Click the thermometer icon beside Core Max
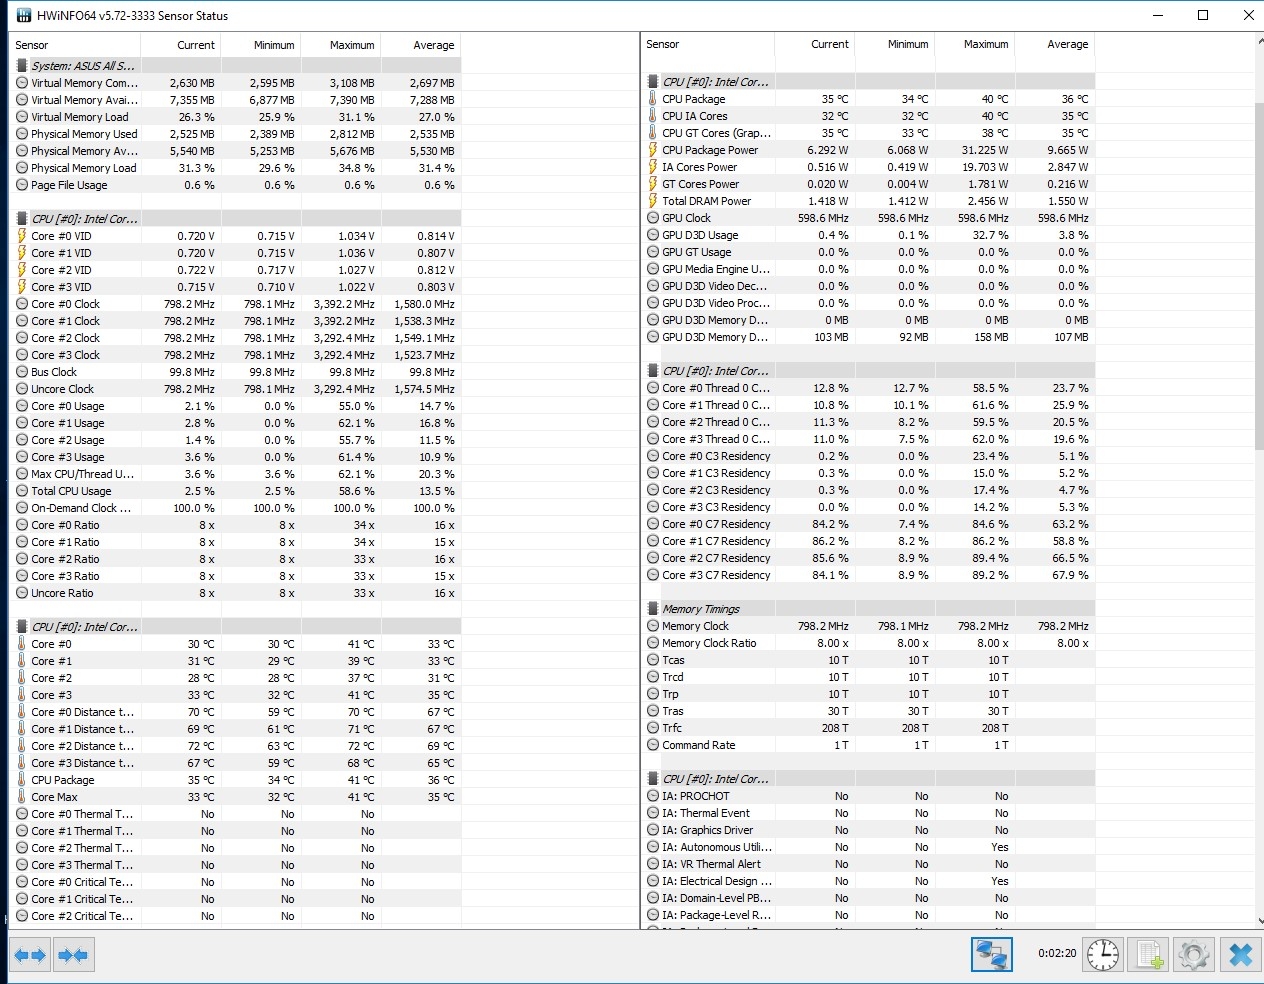 coord(22,797)
